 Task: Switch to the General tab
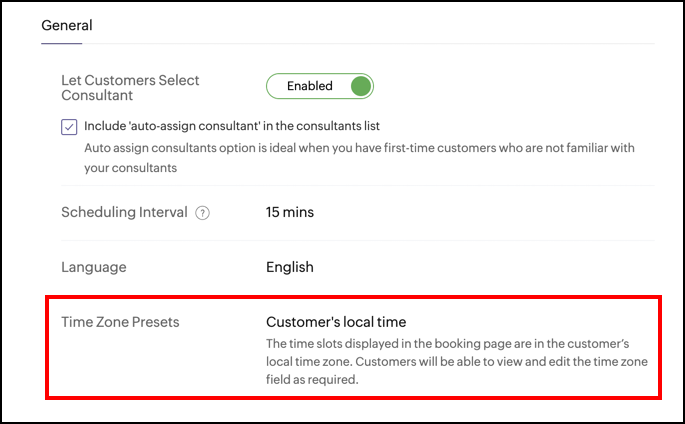tap(67, 25)
